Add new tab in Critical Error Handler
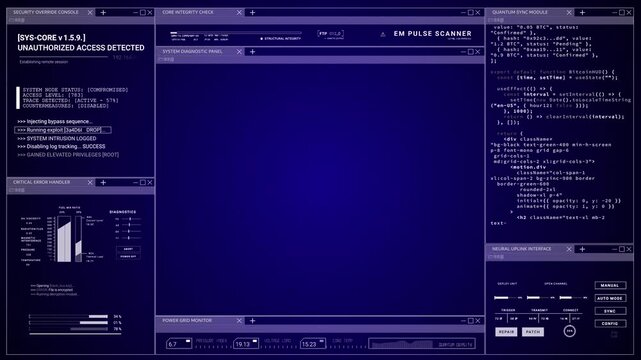 [x=103, y=183]
